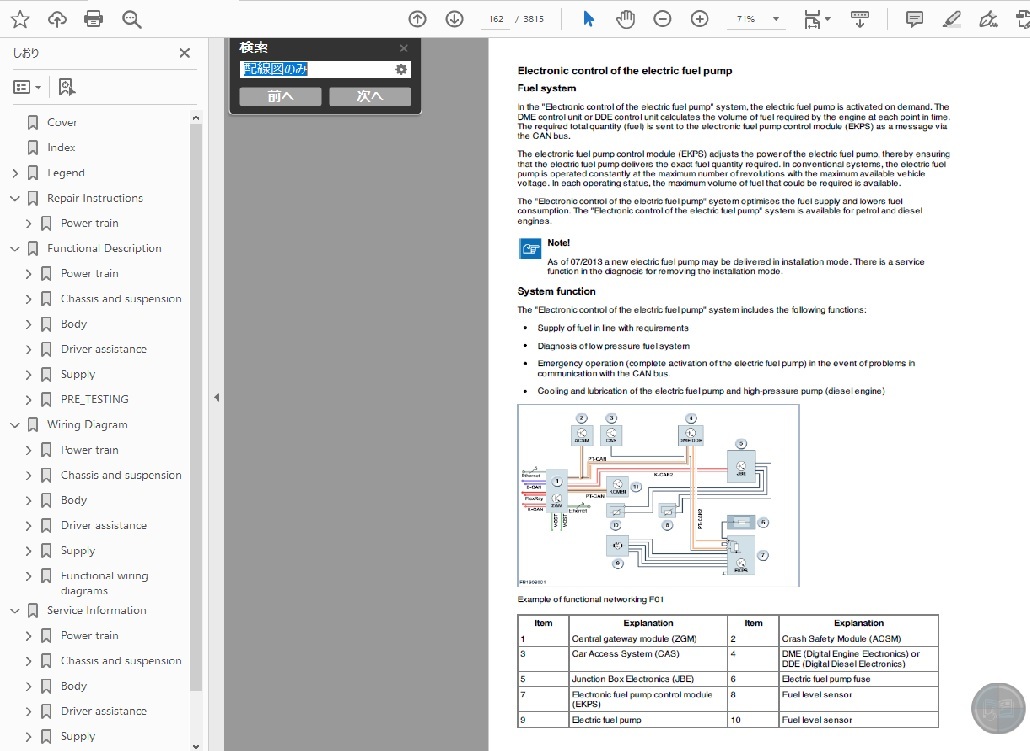Expand Body under Functional Description

pyautogui.click(x=28, y=324)
